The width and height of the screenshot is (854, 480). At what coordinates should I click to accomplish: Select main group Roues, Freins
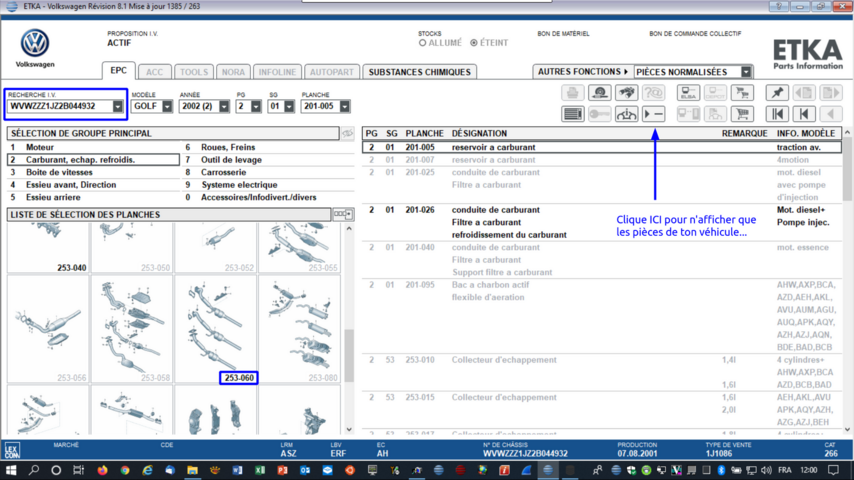(x=268, y=147)
